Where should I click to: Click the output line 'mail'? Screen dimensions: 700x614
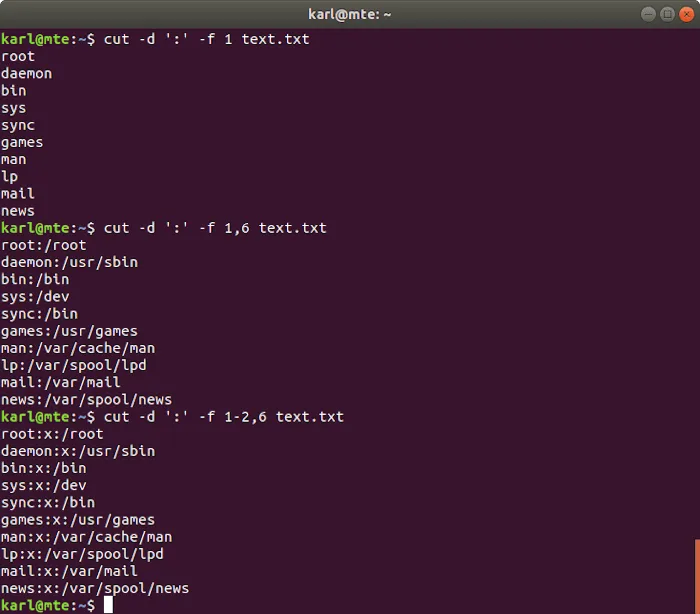coord(18,194)
